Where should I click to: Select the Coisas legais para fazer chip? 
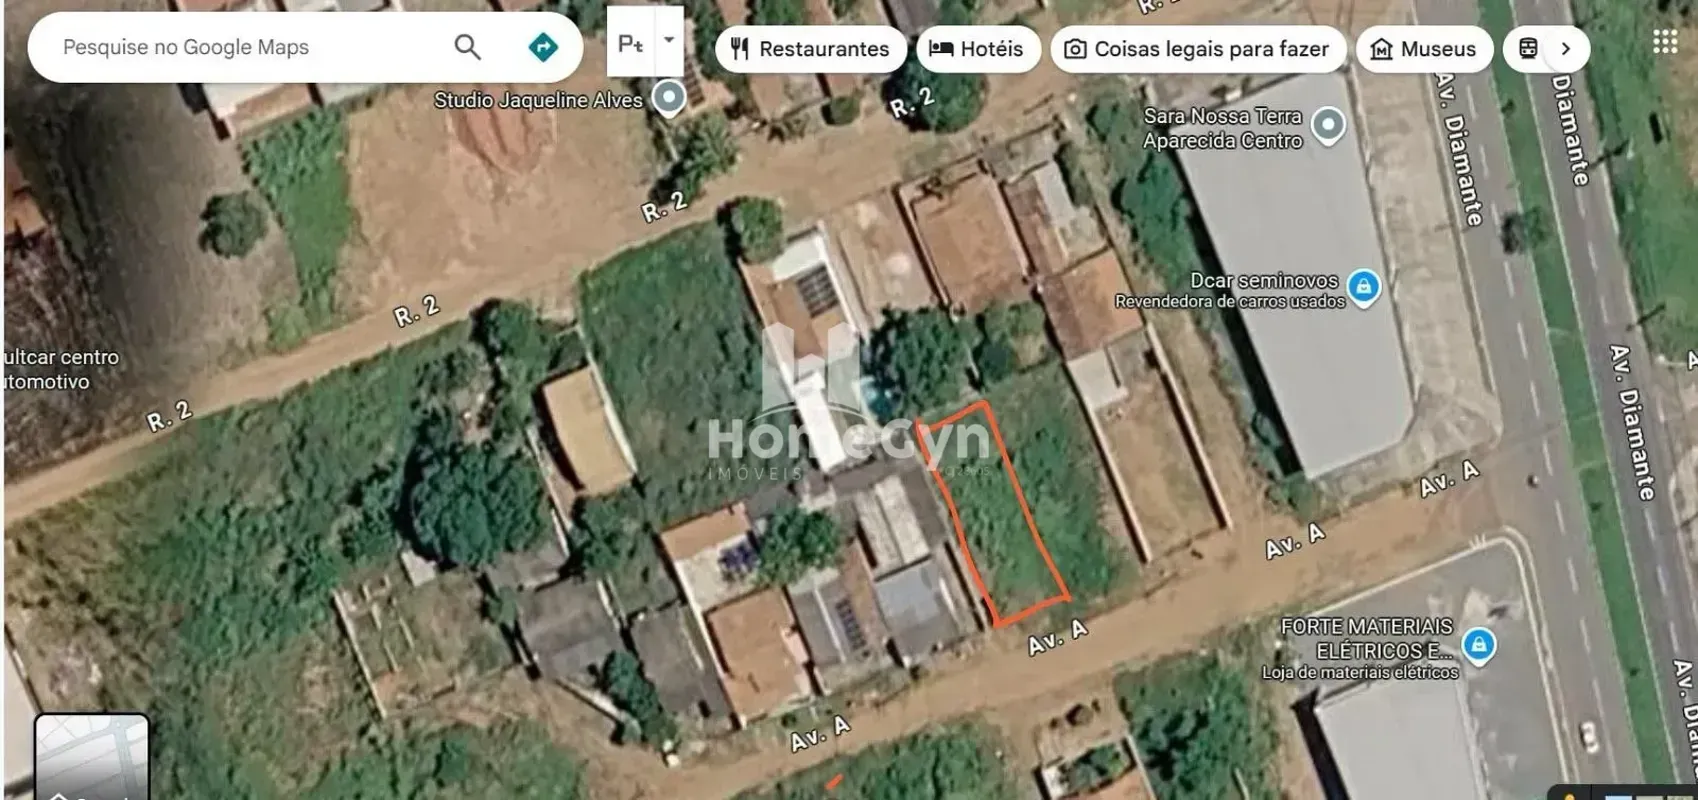click(x=1198, y=48)
